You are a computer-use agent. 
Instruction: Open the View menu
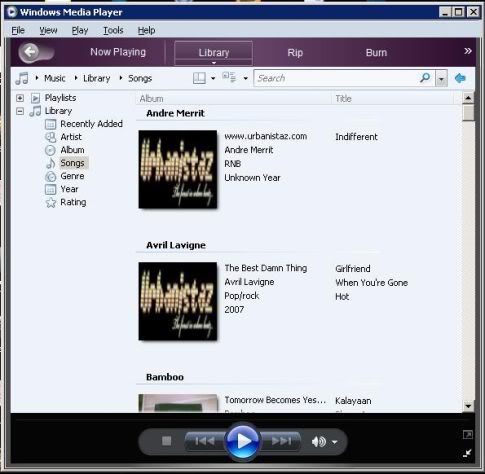tap(48, 30)
